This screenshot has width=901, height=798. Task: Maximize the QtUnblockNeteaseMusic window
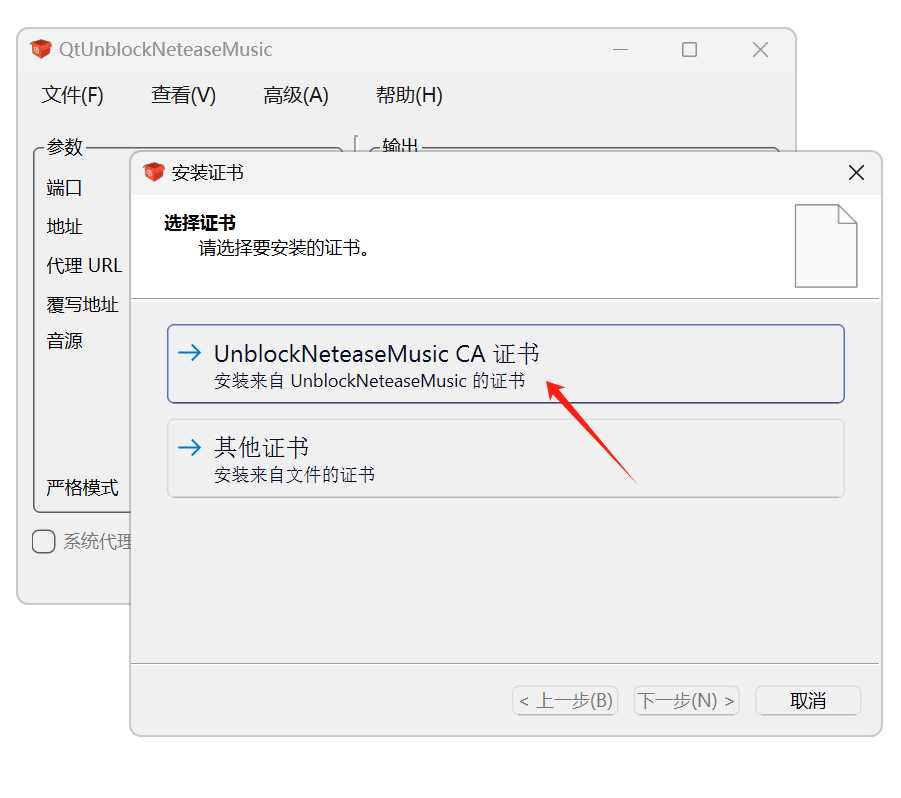click(689, 50)
